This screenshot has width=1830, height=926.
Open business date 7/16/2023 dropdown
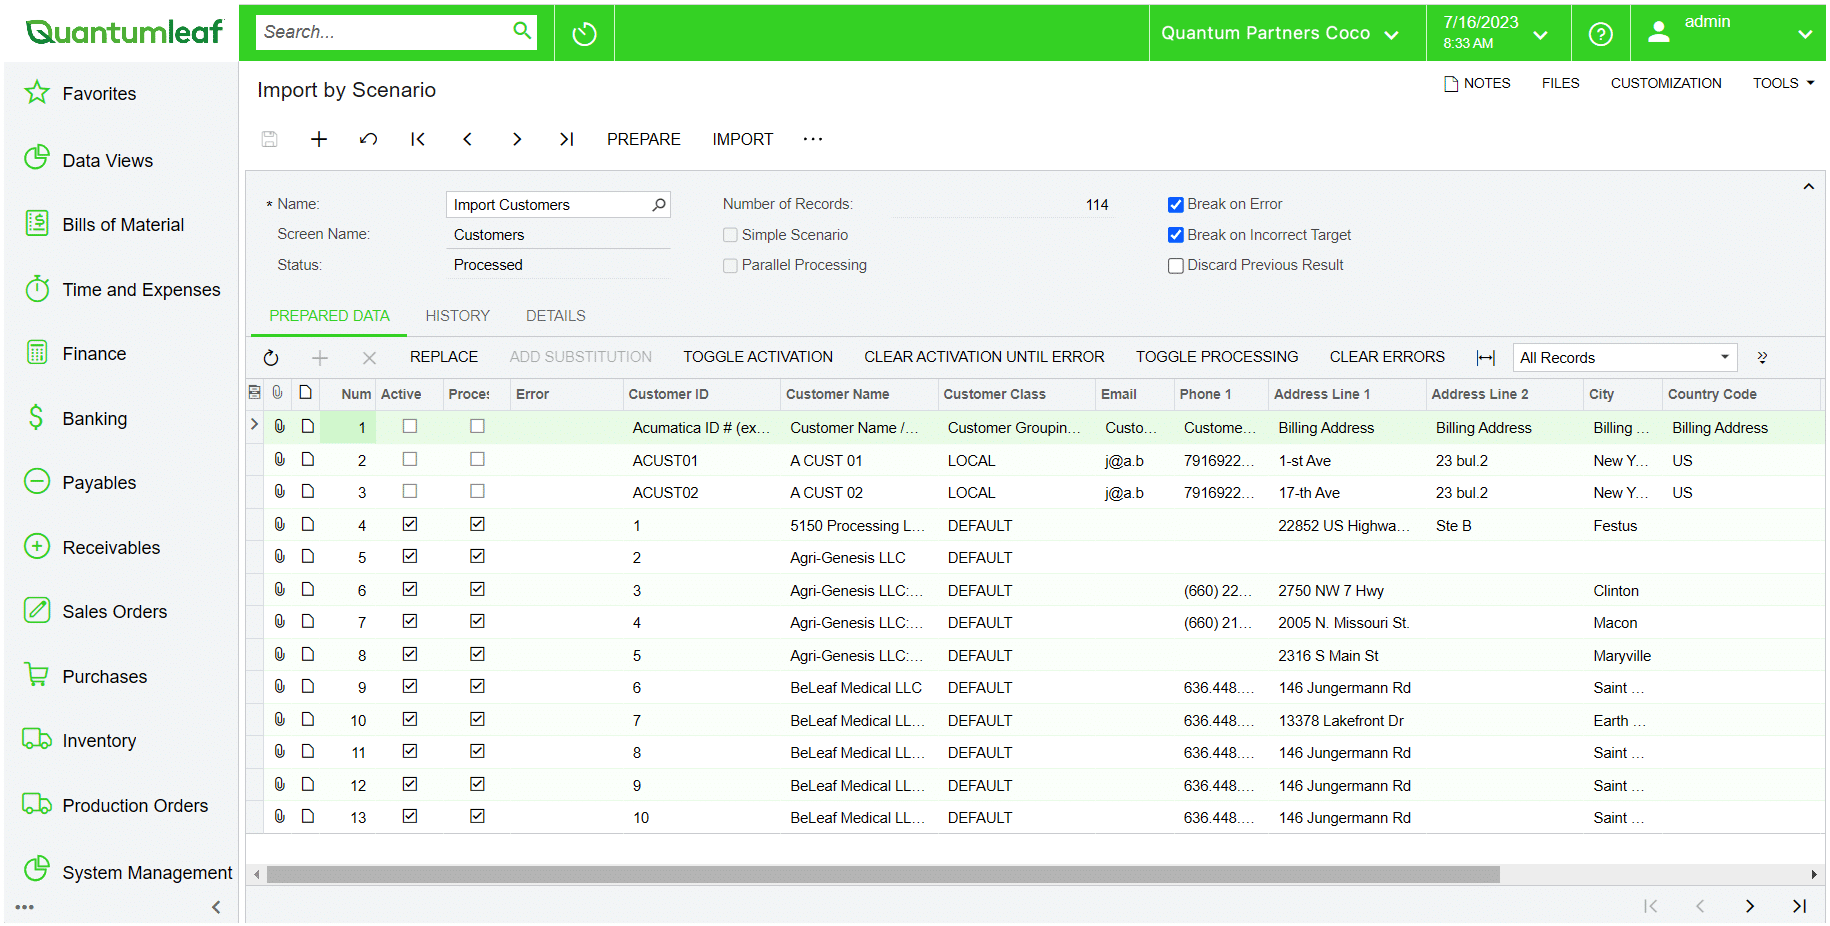[x=1496, y=34]
